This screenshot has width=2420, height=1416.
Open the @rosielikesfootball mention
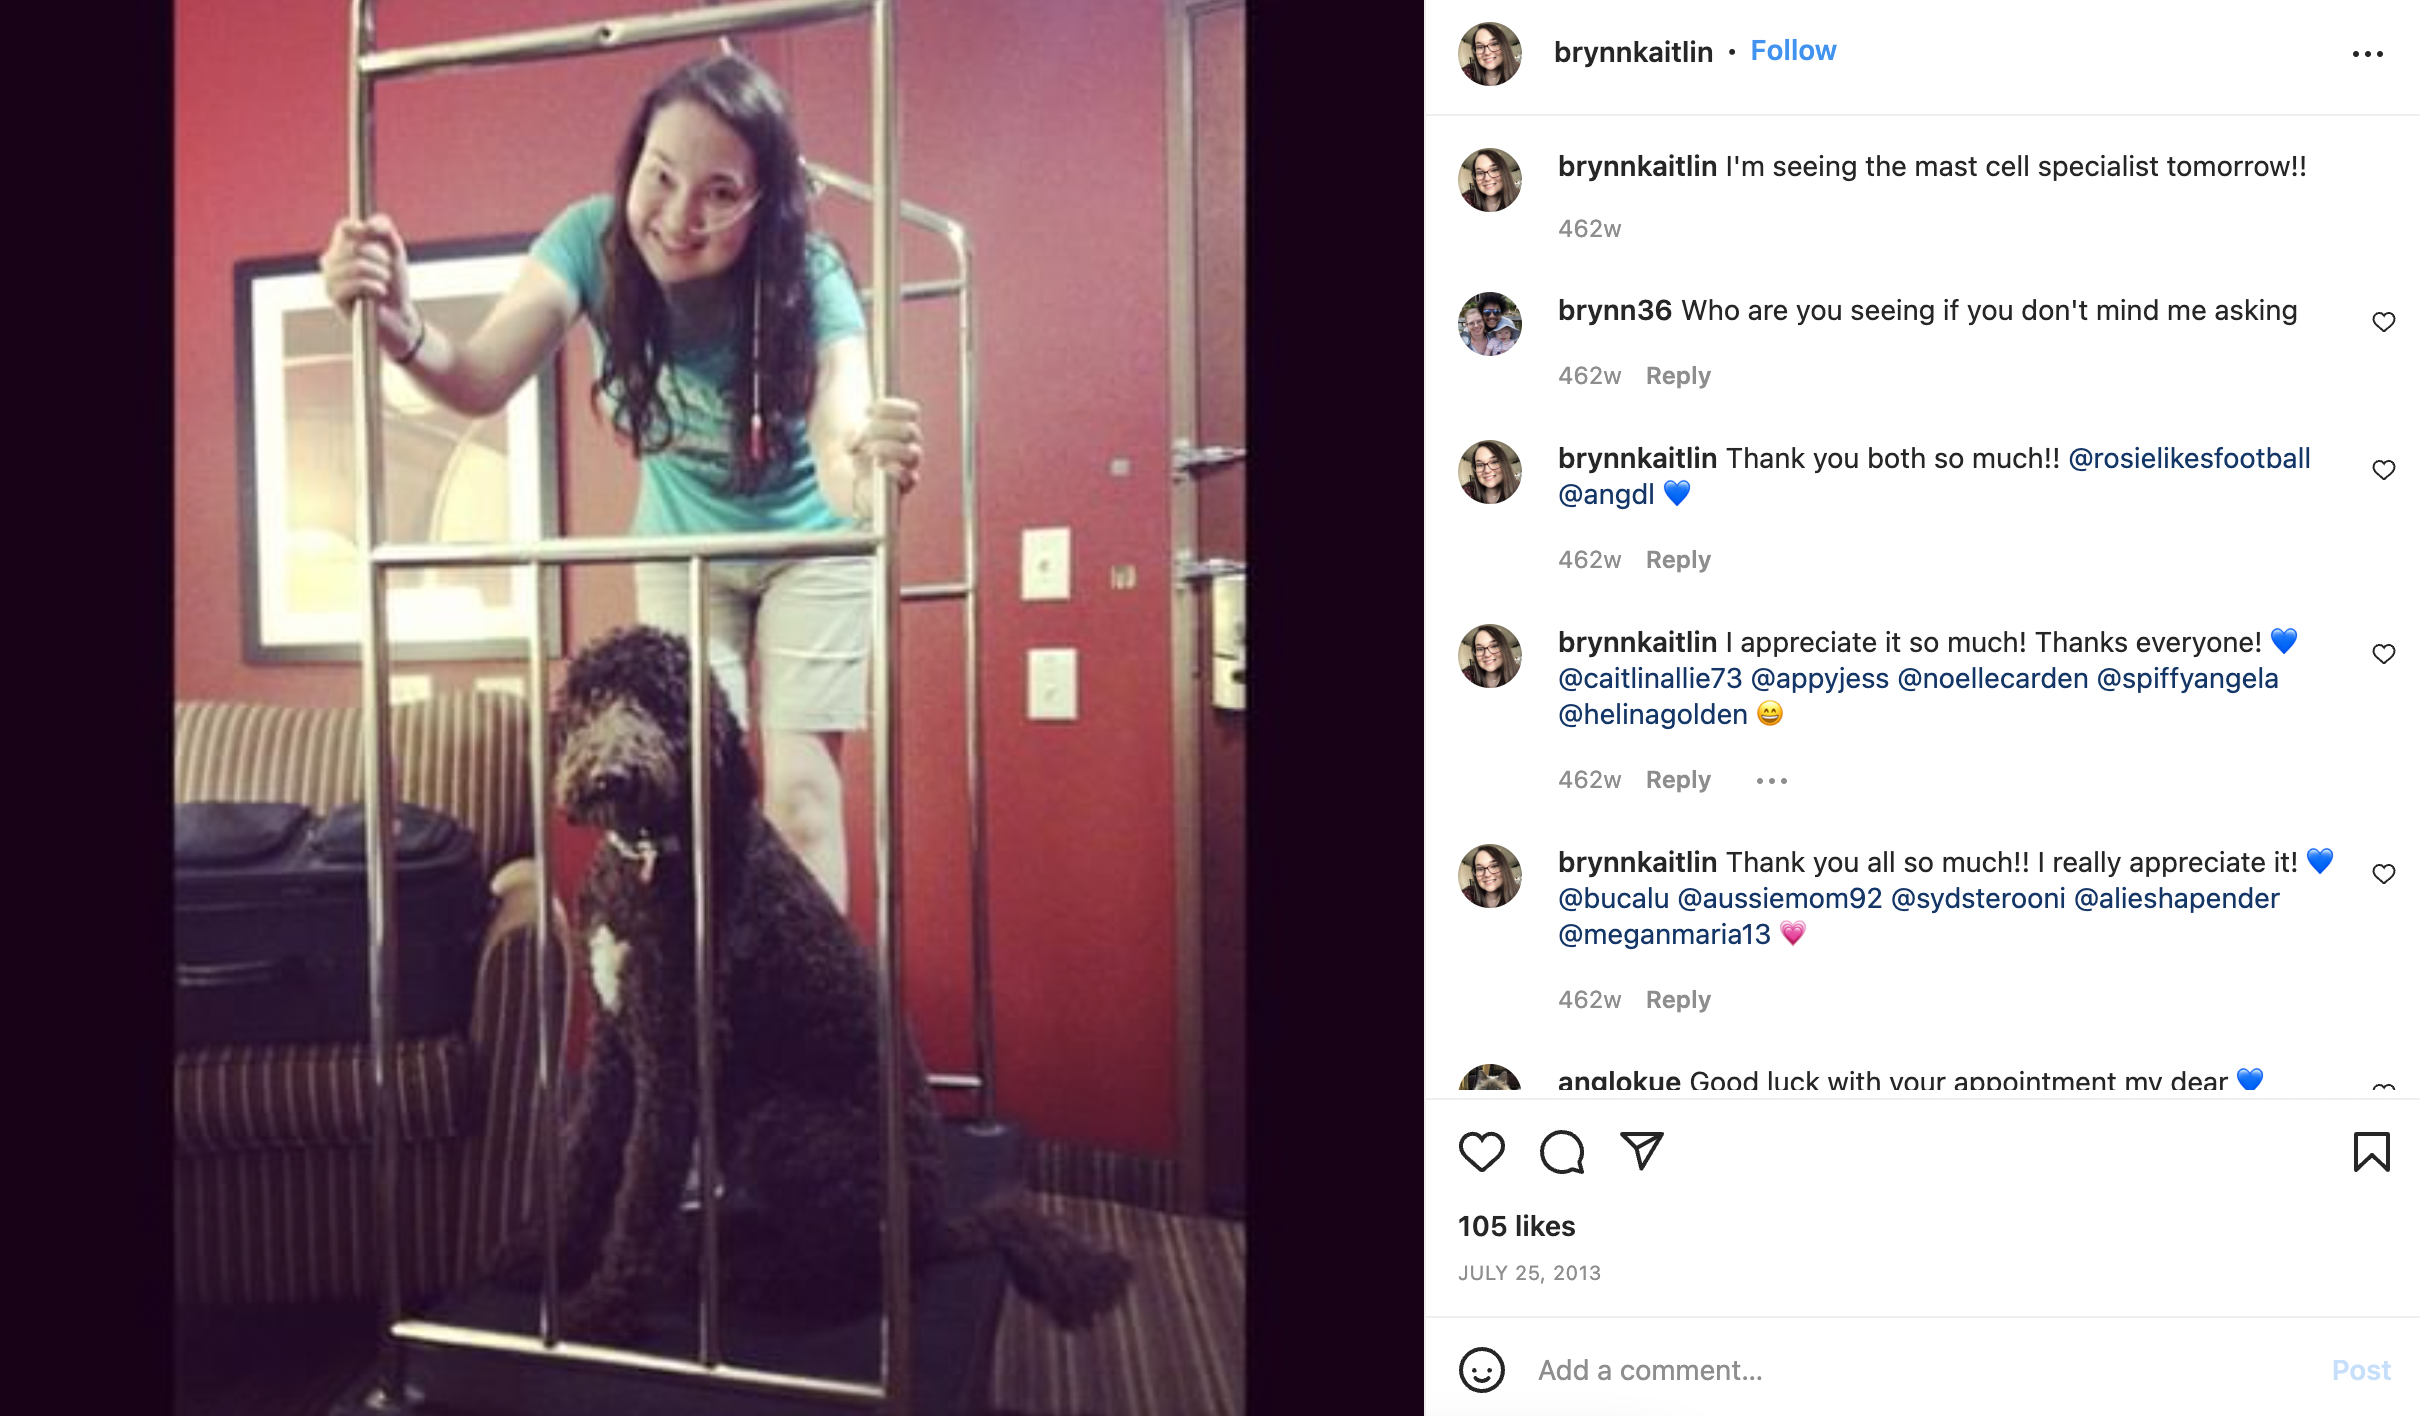pos(2189,459)
